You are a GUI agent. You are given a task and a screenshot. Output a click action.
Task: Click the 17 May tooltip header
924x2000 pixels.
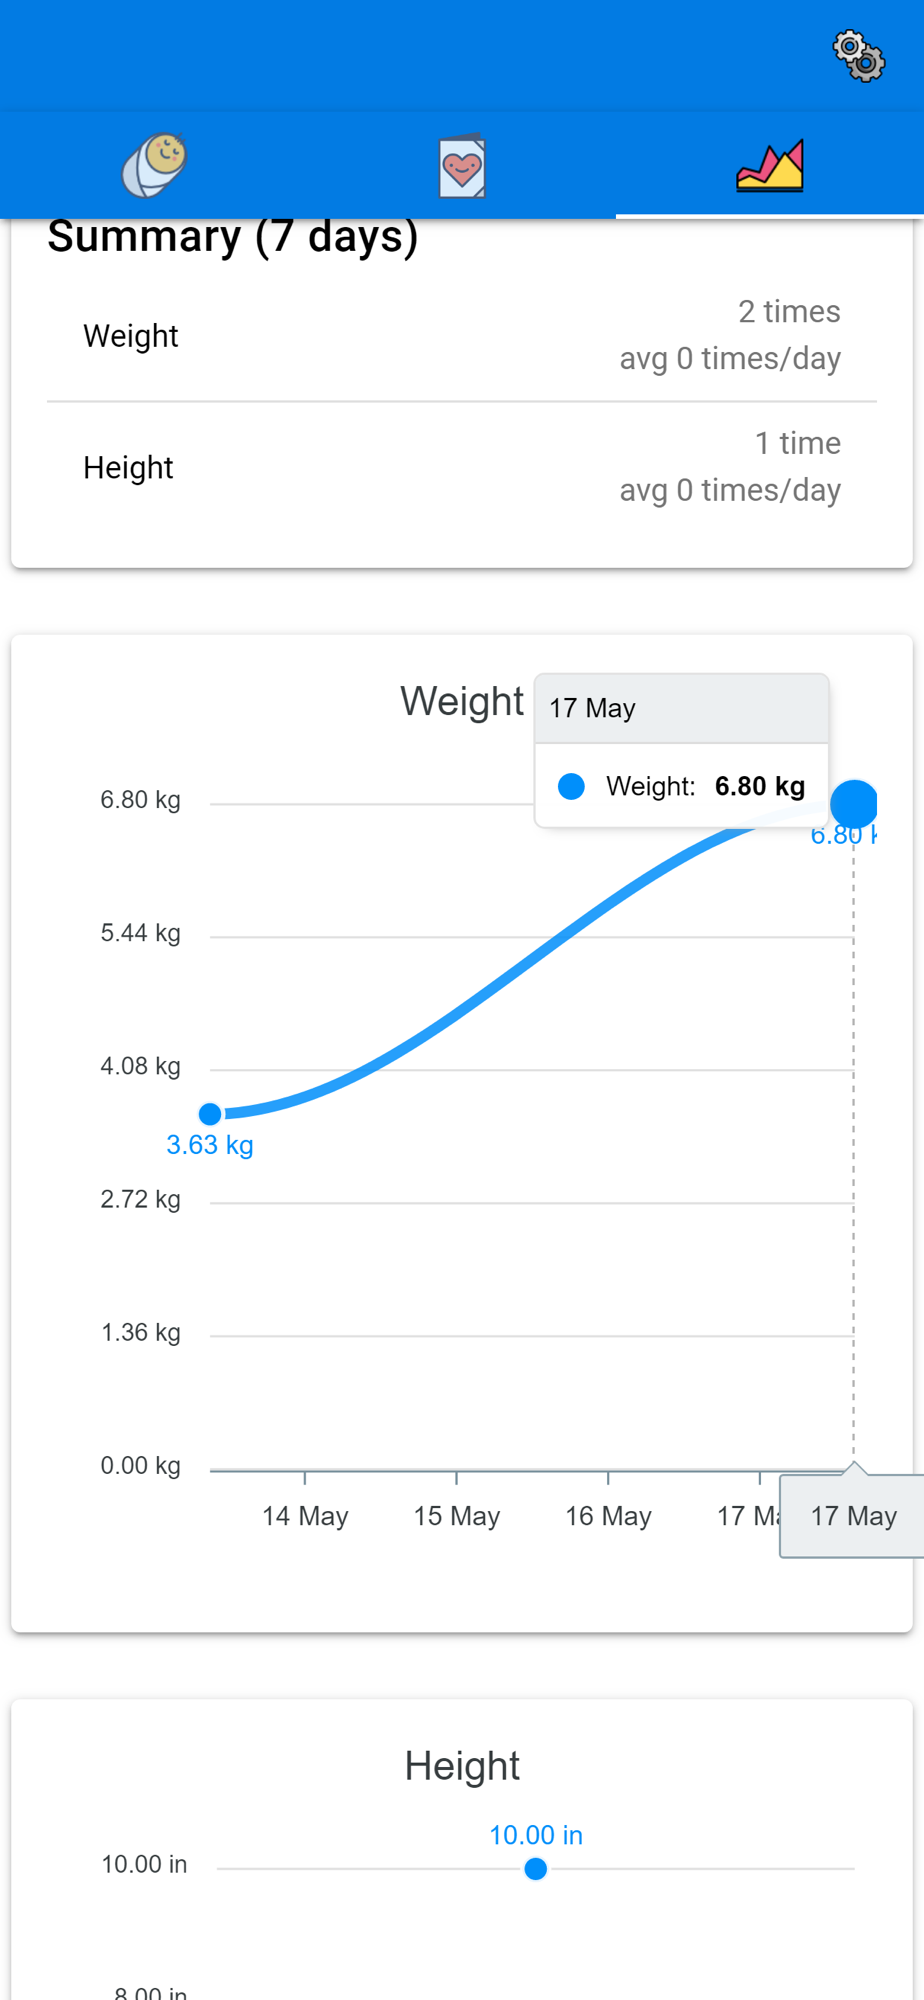(682, 708)
